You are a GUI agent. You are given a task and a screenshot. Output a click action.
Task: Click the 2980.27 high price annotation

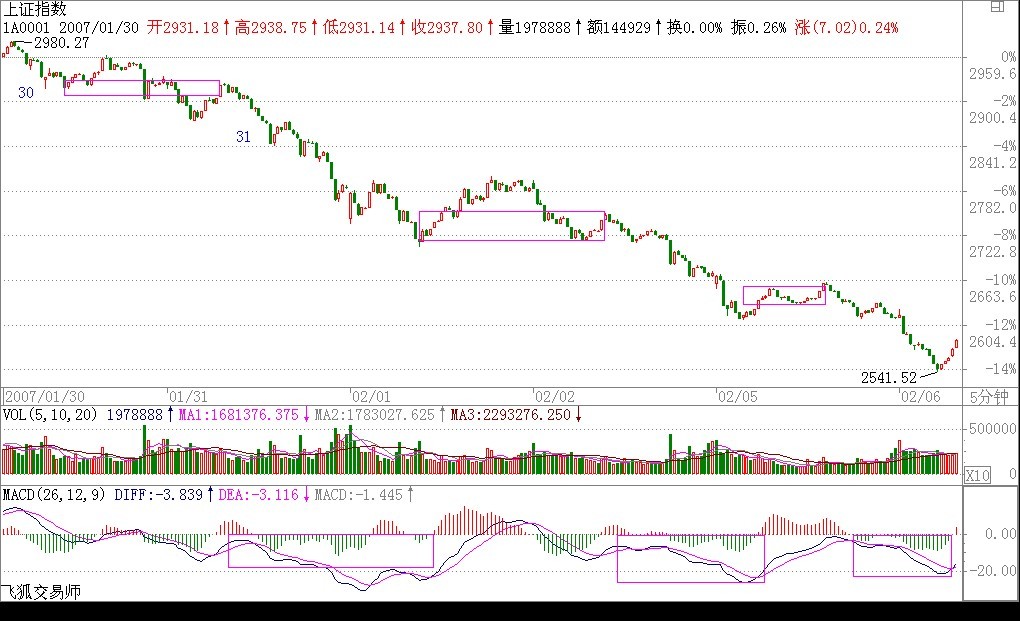tap(59, 43)
